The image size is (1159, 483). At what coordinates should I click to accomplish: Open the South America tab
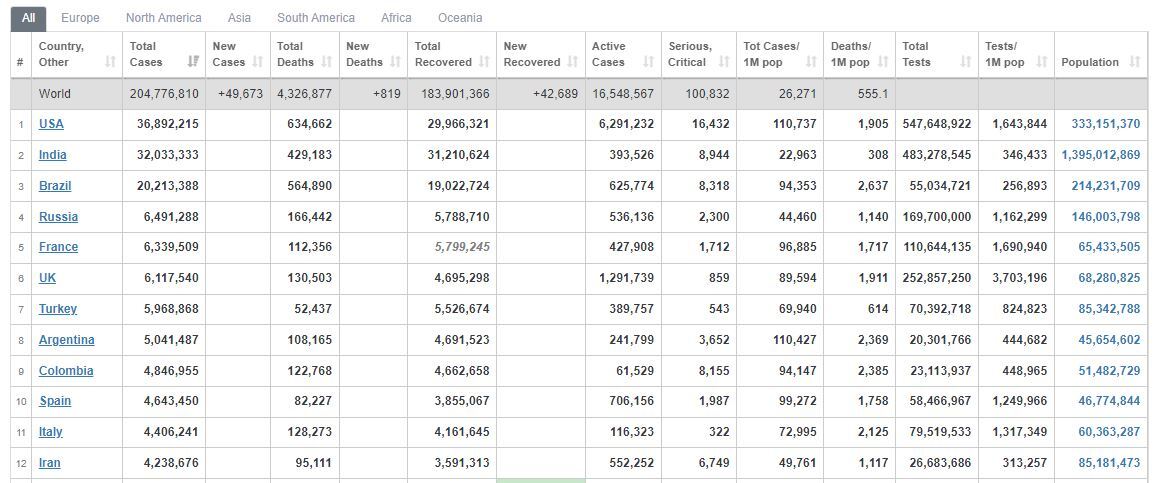pyautogui.click(x=316, y=18)
